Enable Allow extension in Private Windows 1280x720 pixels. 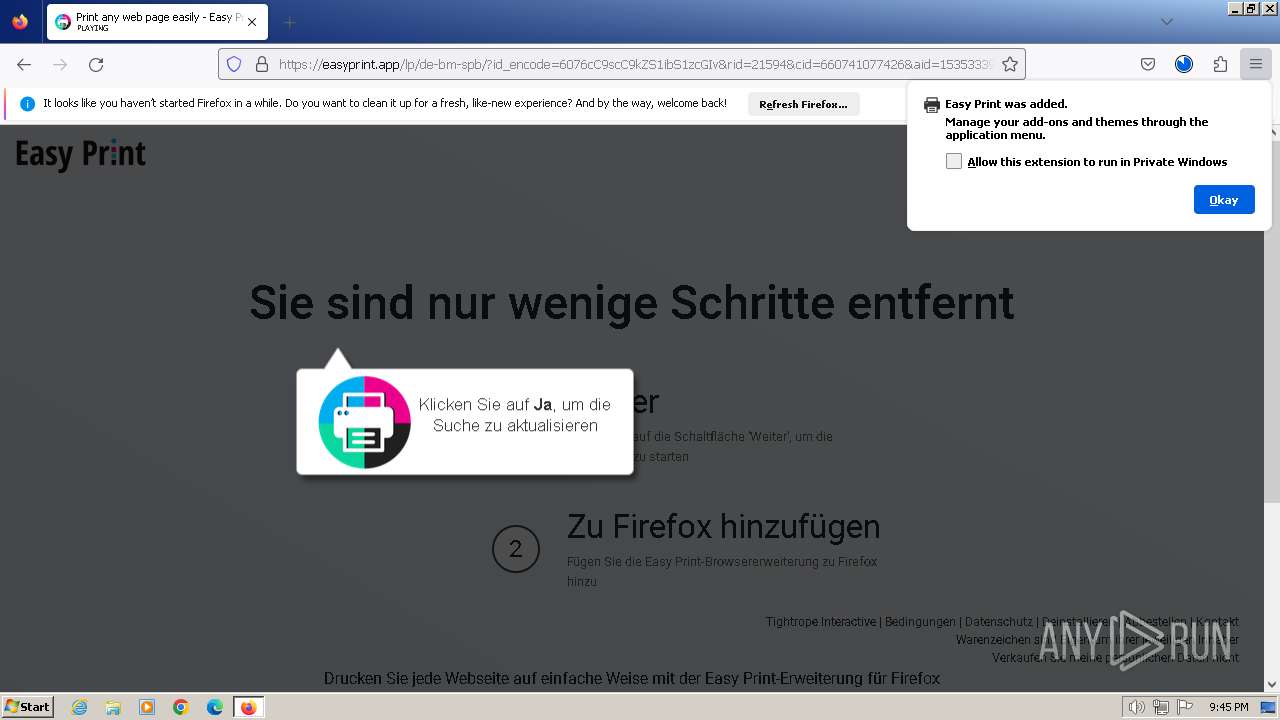click(954, 161)
